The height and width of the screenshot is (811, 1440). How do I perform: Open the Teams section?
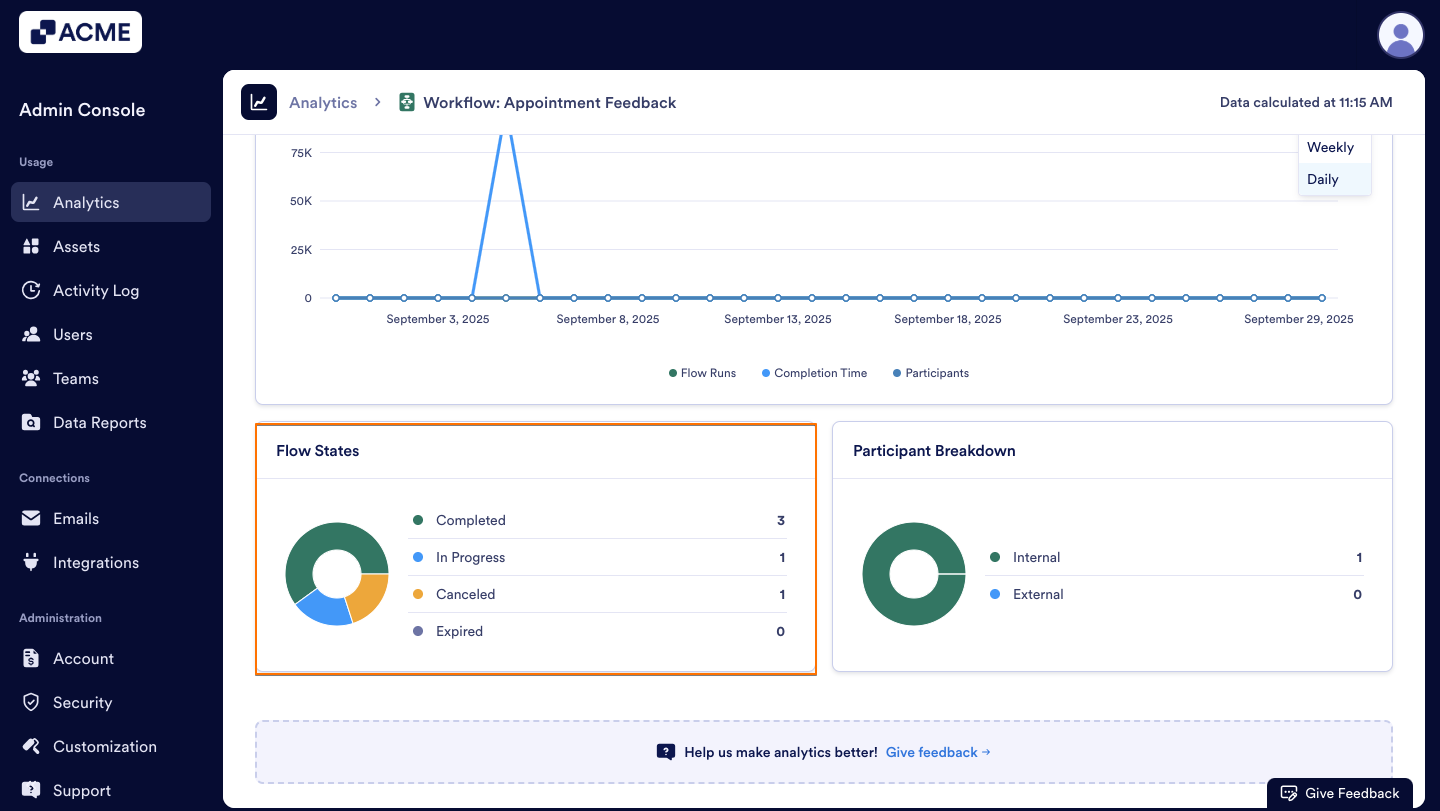33,378
